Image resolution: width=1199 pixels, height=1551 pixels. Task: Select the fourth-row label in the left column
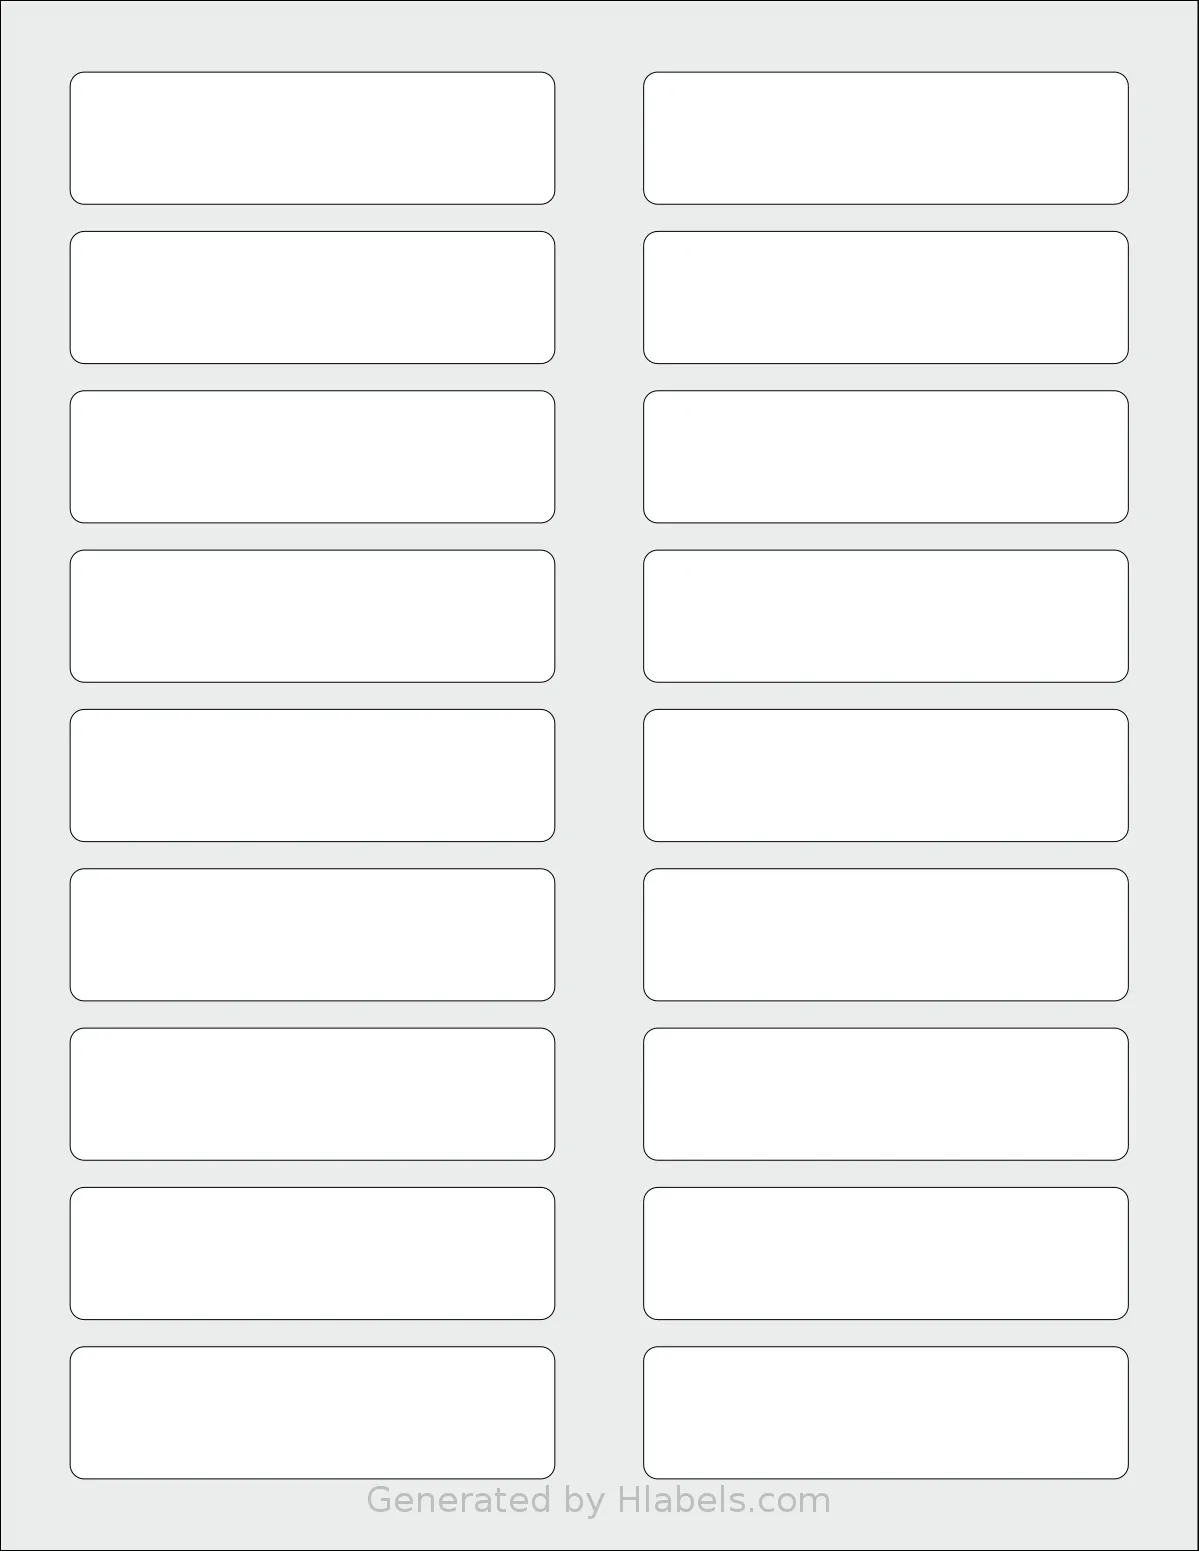(x=312, y=616)
